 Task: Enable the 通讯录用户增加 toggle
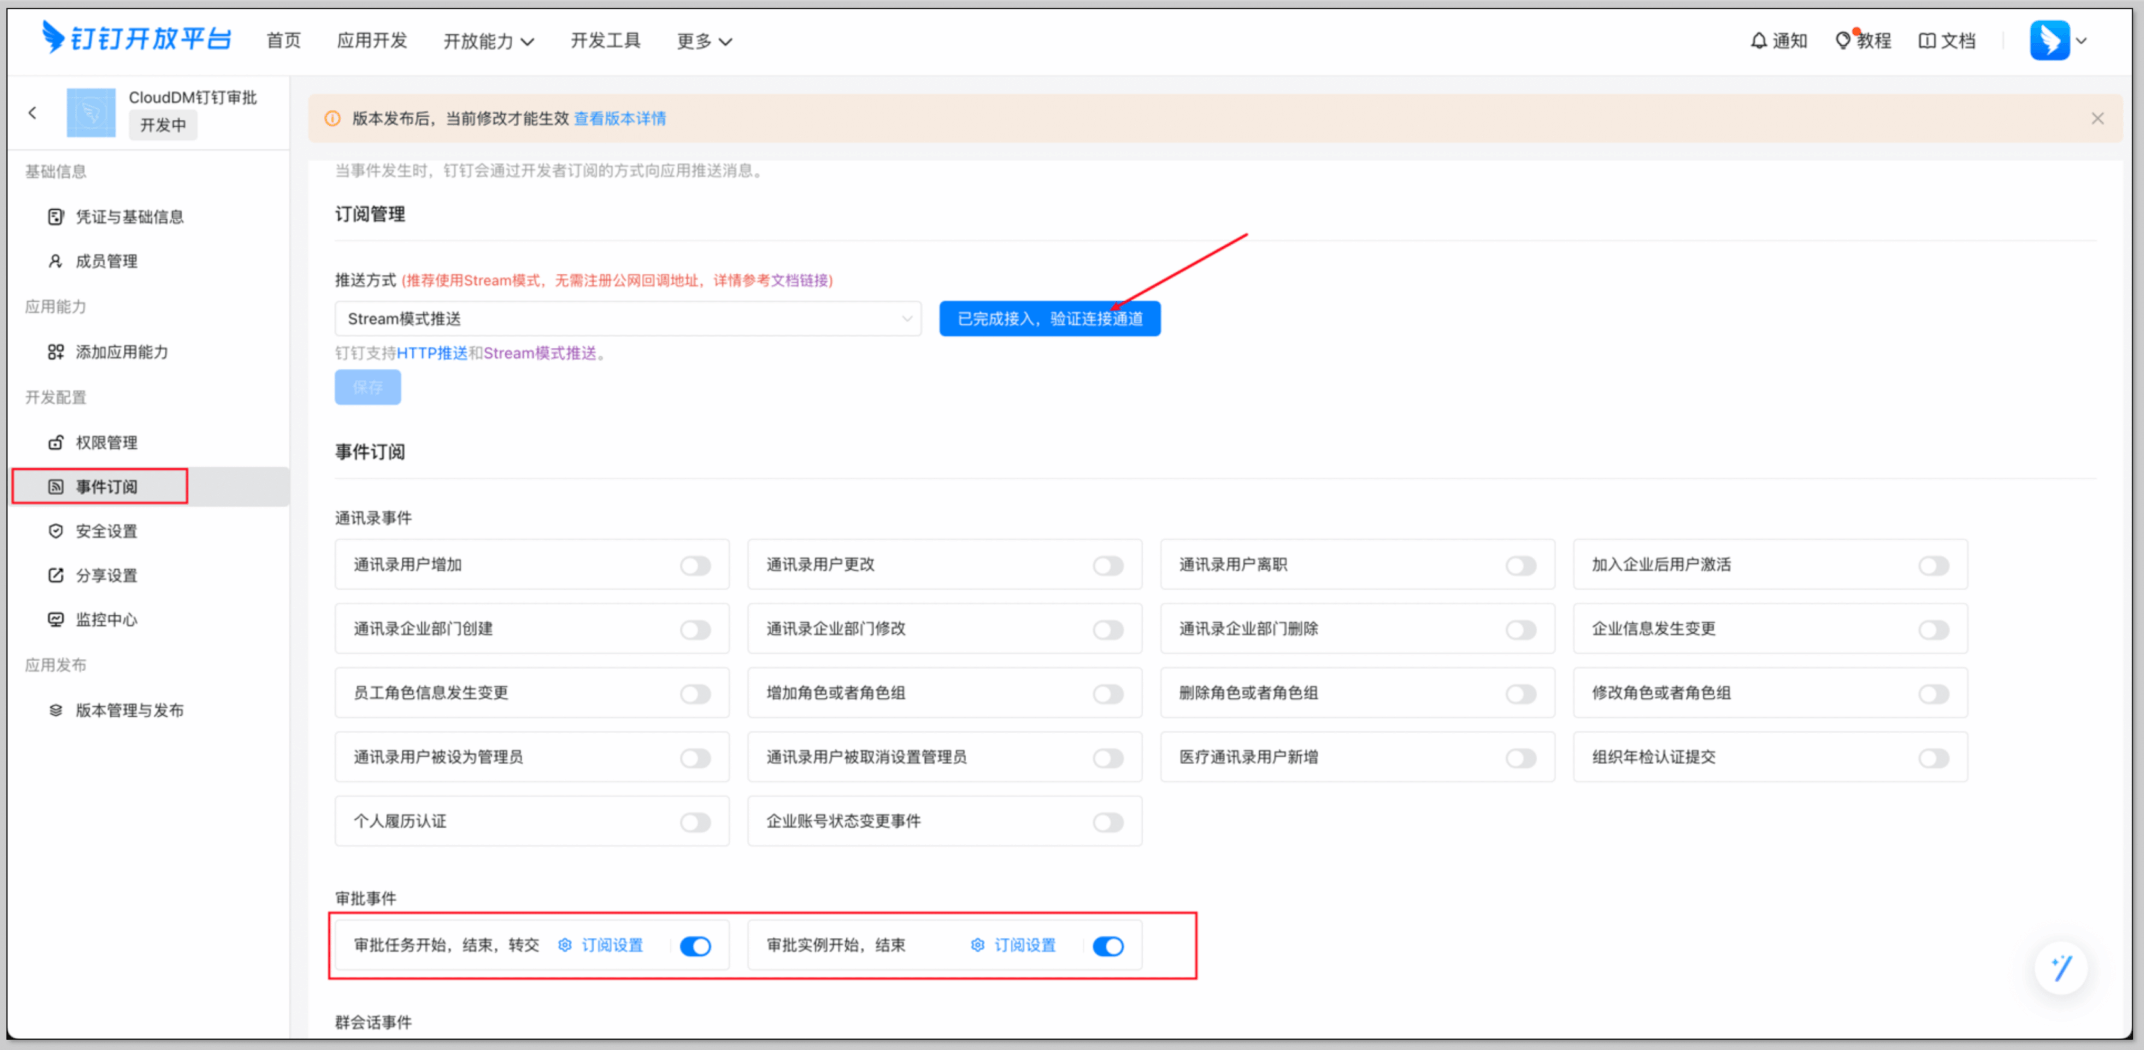[695, 566]
